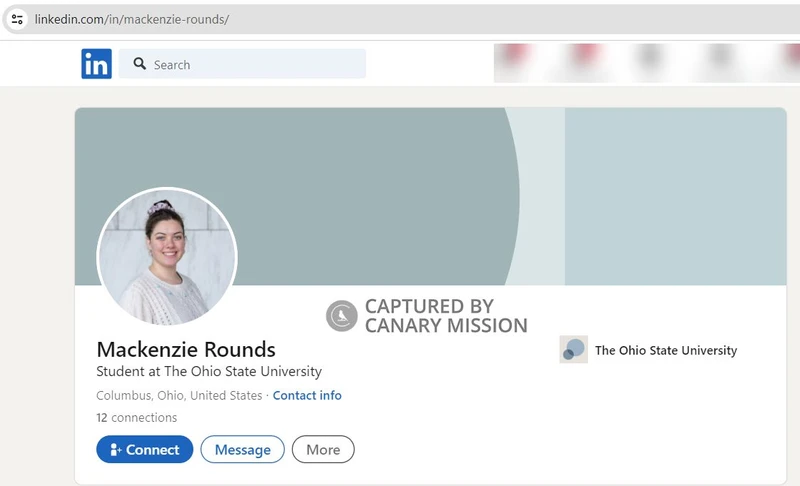This screenshot has height=486, width=800.
Task: Click the name "Mackenzie Rounds"
Action: (186, 349)
